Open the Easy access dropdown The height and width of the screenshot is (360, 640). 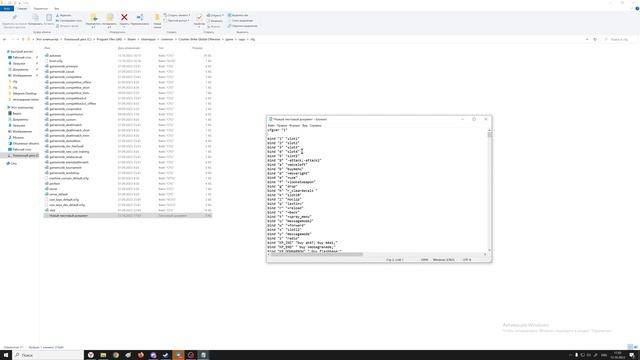[x=177, y=20]
